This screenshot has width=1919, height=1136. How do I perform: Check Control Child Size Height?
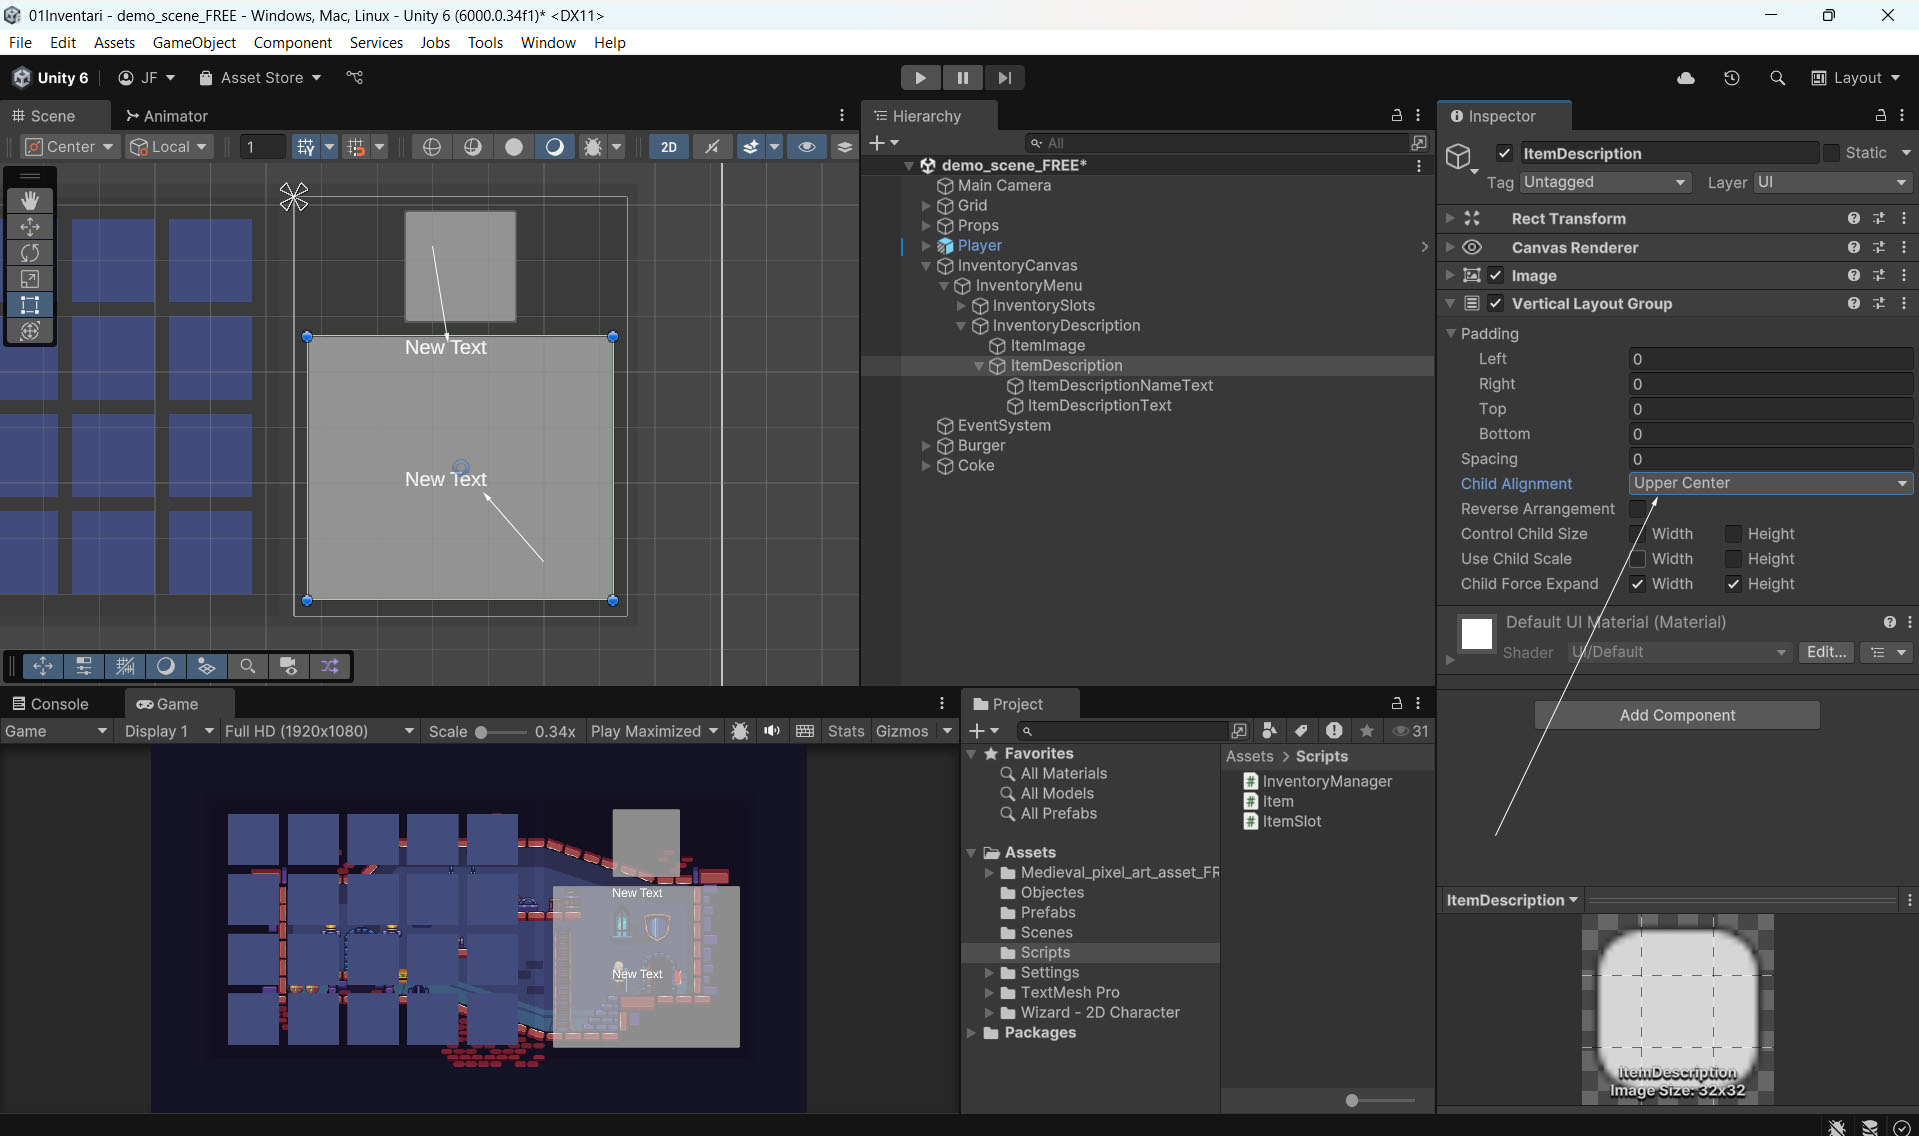point(1733,534)
